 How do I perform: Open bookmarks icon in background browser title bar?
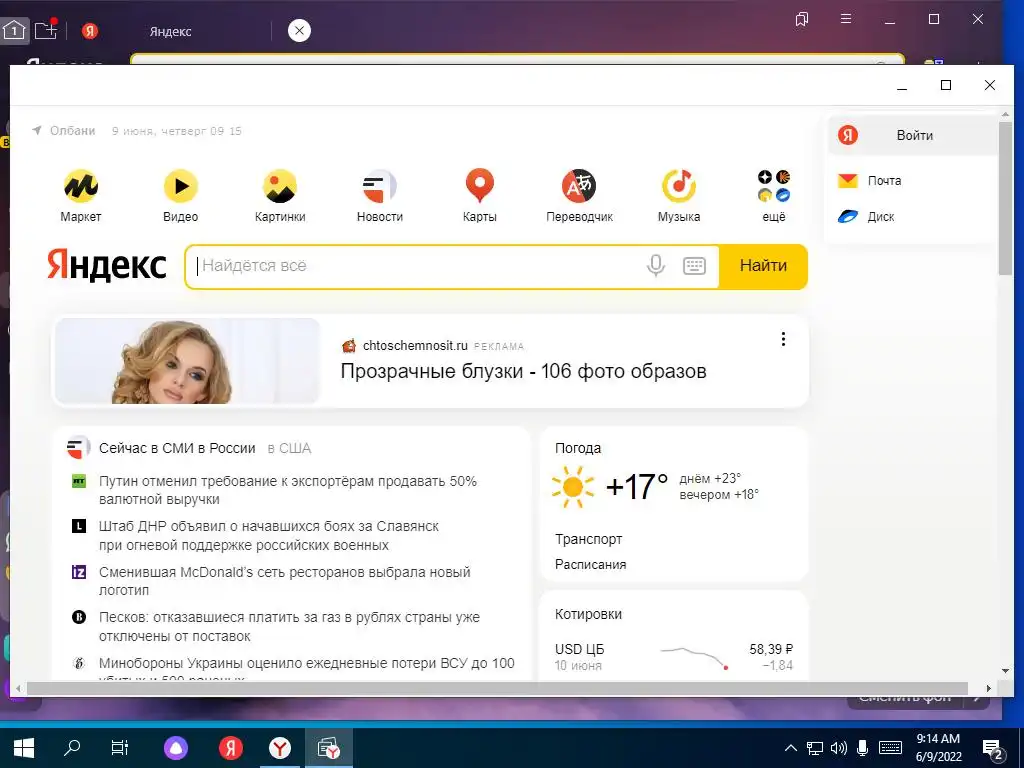click(x=802, y=19)
